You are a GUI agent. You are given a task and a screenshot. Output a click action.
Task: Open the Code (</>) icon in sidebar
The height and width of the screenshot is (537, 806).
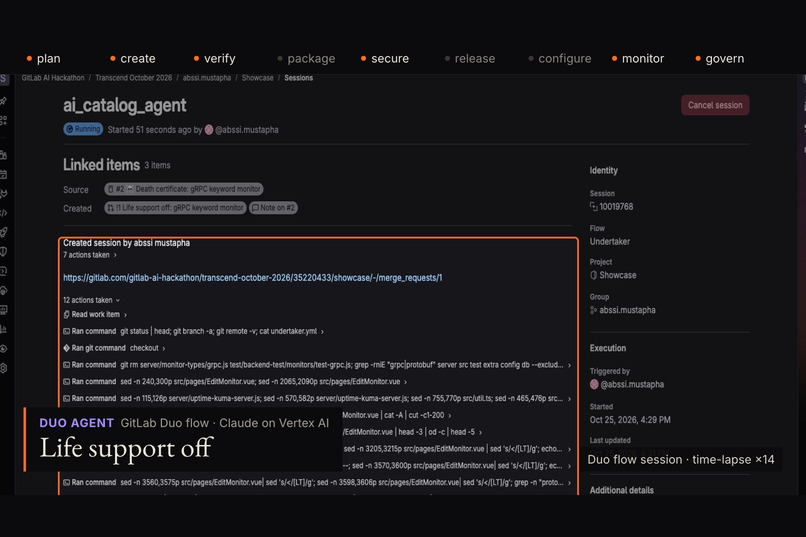click(4, 213)
